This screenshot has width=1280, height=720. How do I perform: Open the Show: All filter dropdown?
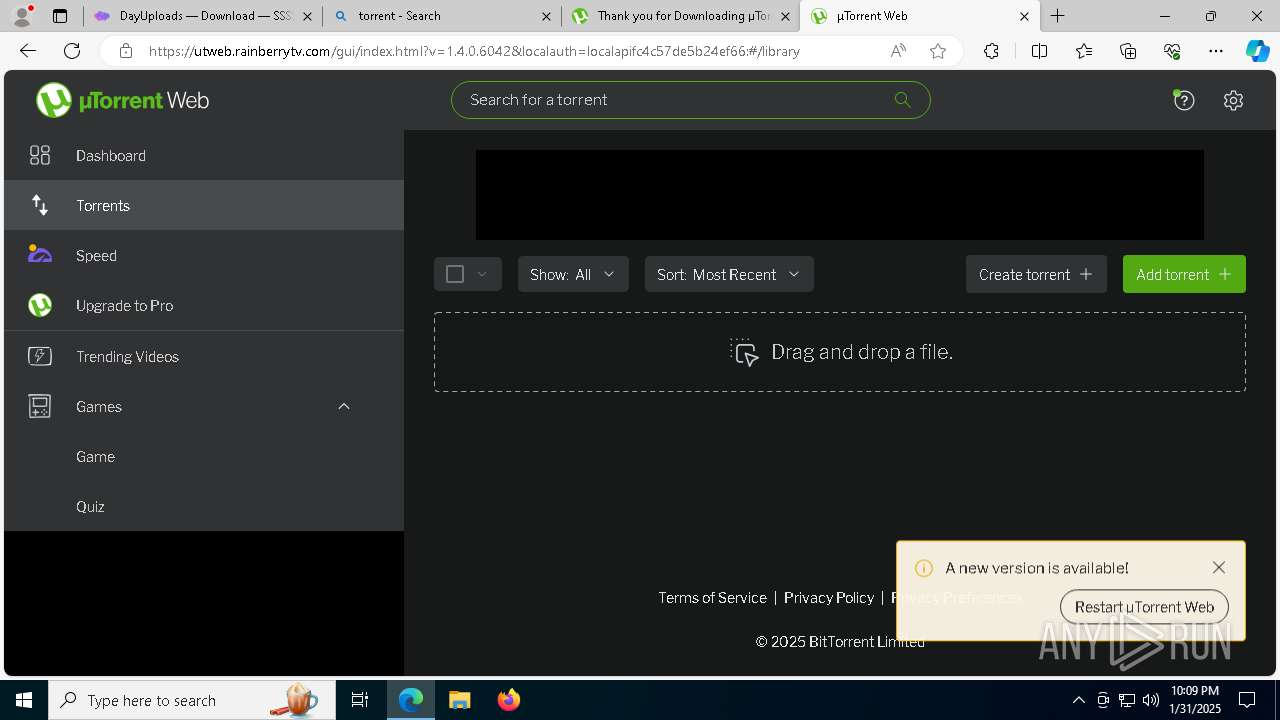pos(573,274)
